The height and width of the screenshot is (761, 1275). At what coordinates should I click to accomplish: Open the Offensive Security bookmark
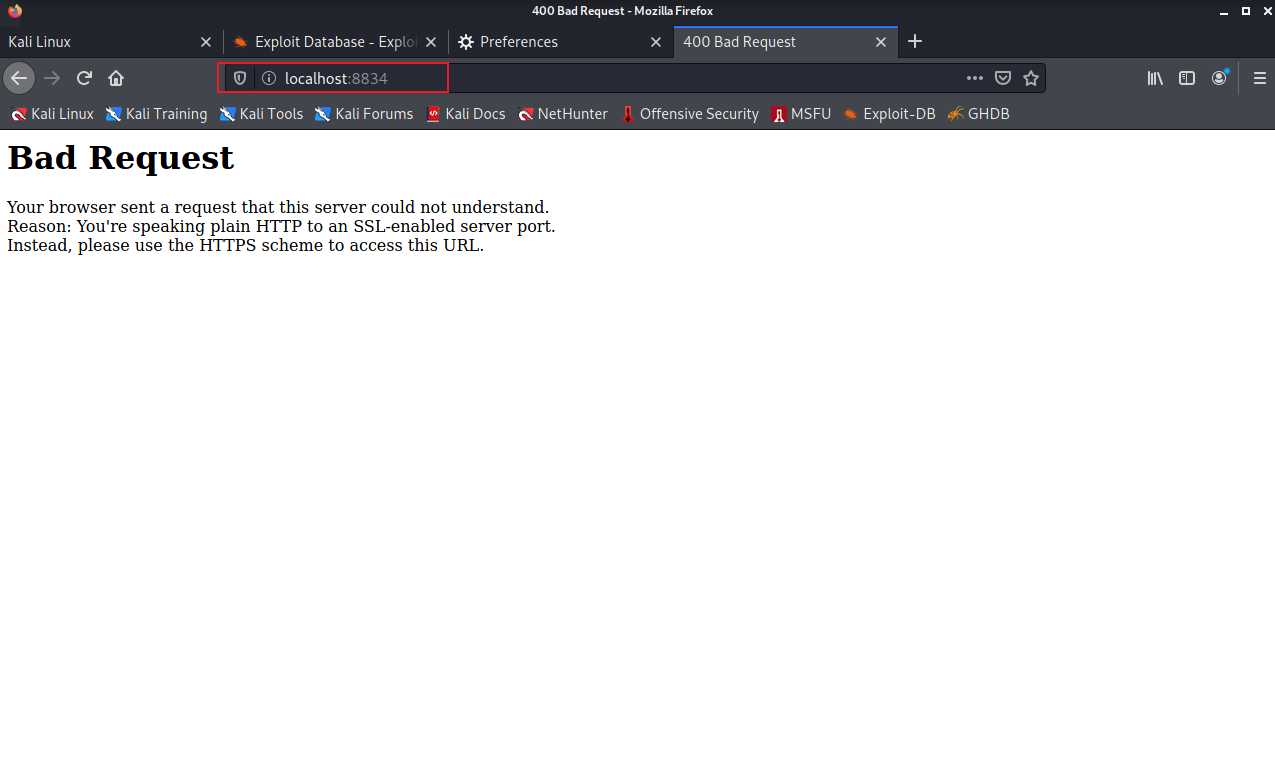point(690,114)
